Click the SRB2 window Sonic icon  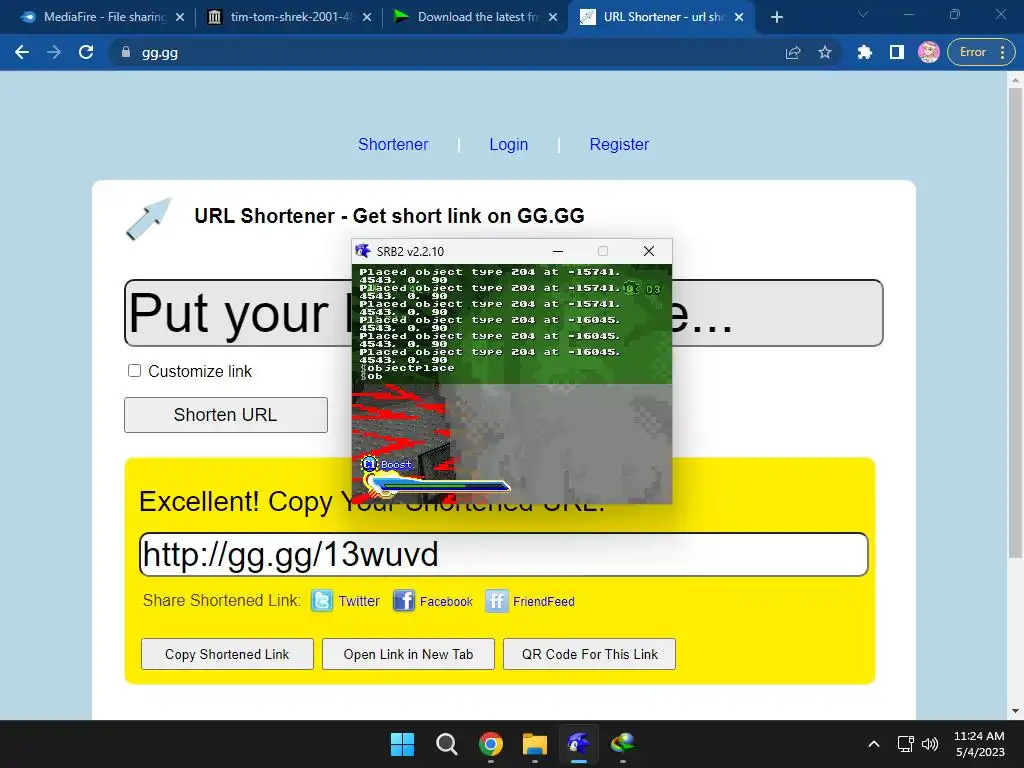tap(363, 251)
